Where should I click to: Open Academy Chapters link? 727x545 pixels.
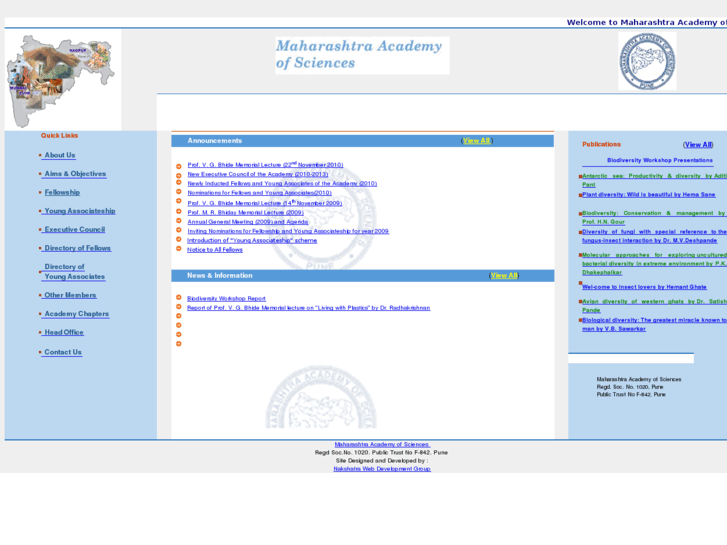click(x=77, y=314)
